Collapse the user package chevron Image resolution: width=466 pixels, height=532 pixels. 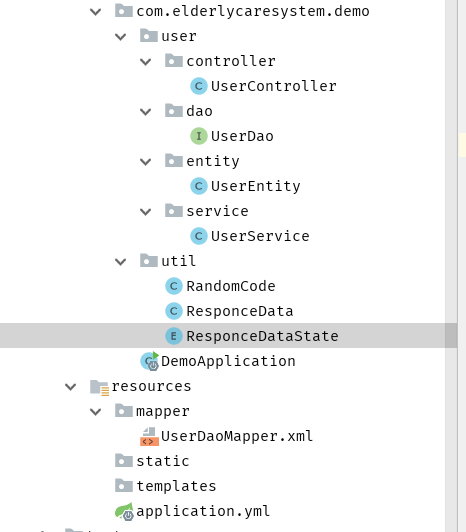coord(120,37)
